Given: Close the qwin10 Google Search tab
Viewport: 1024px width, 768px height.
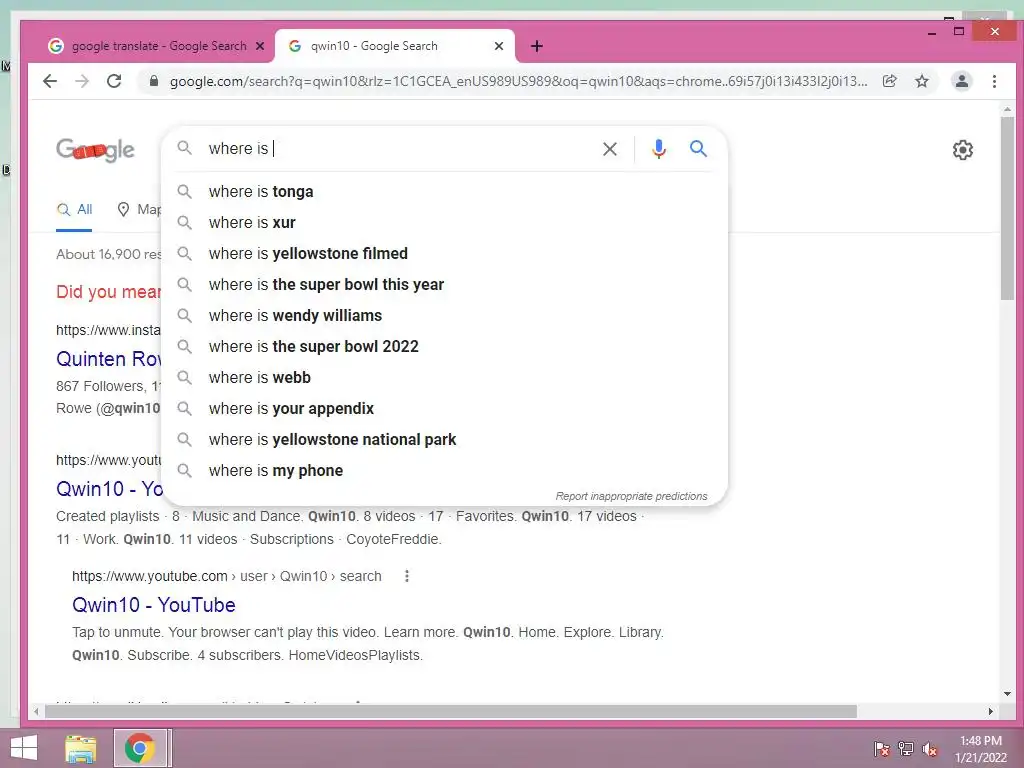Looking at the screenshot, I should [x=499, y=46].
